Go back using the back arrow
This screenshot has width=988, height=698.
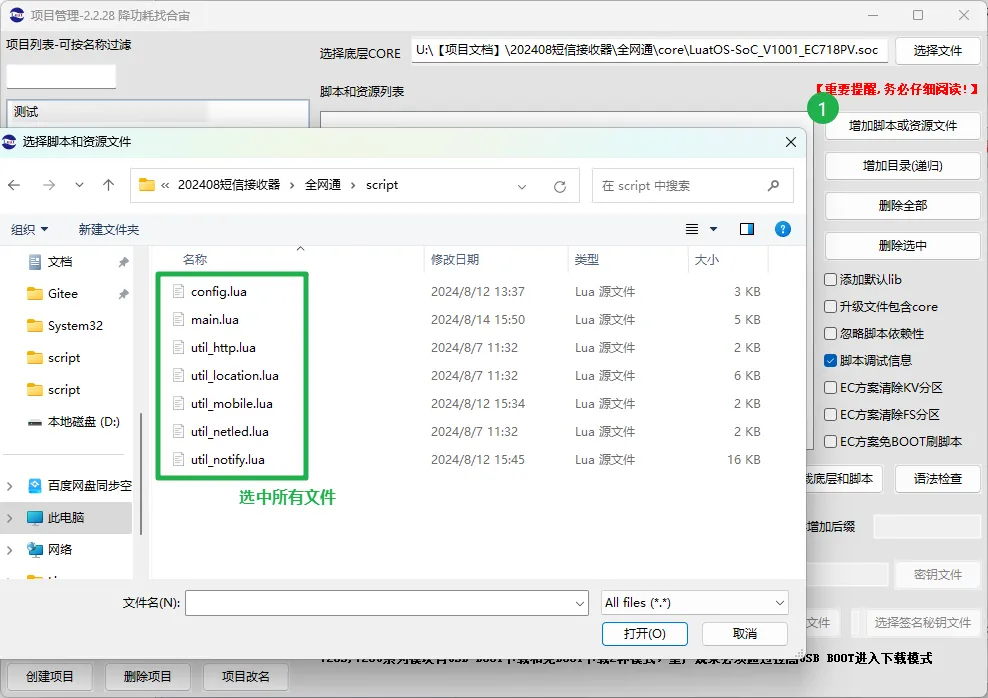14,185
